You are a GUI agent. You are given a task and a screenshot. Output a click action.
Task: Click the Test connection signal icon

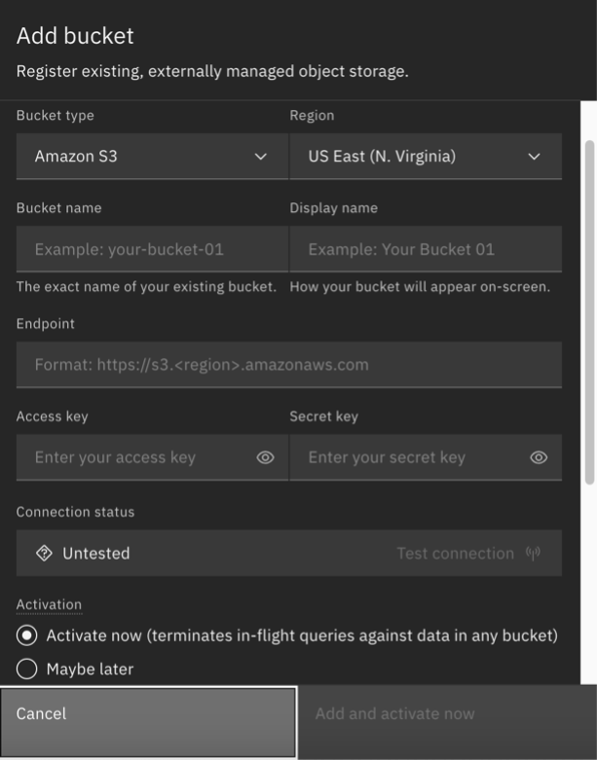533,553
